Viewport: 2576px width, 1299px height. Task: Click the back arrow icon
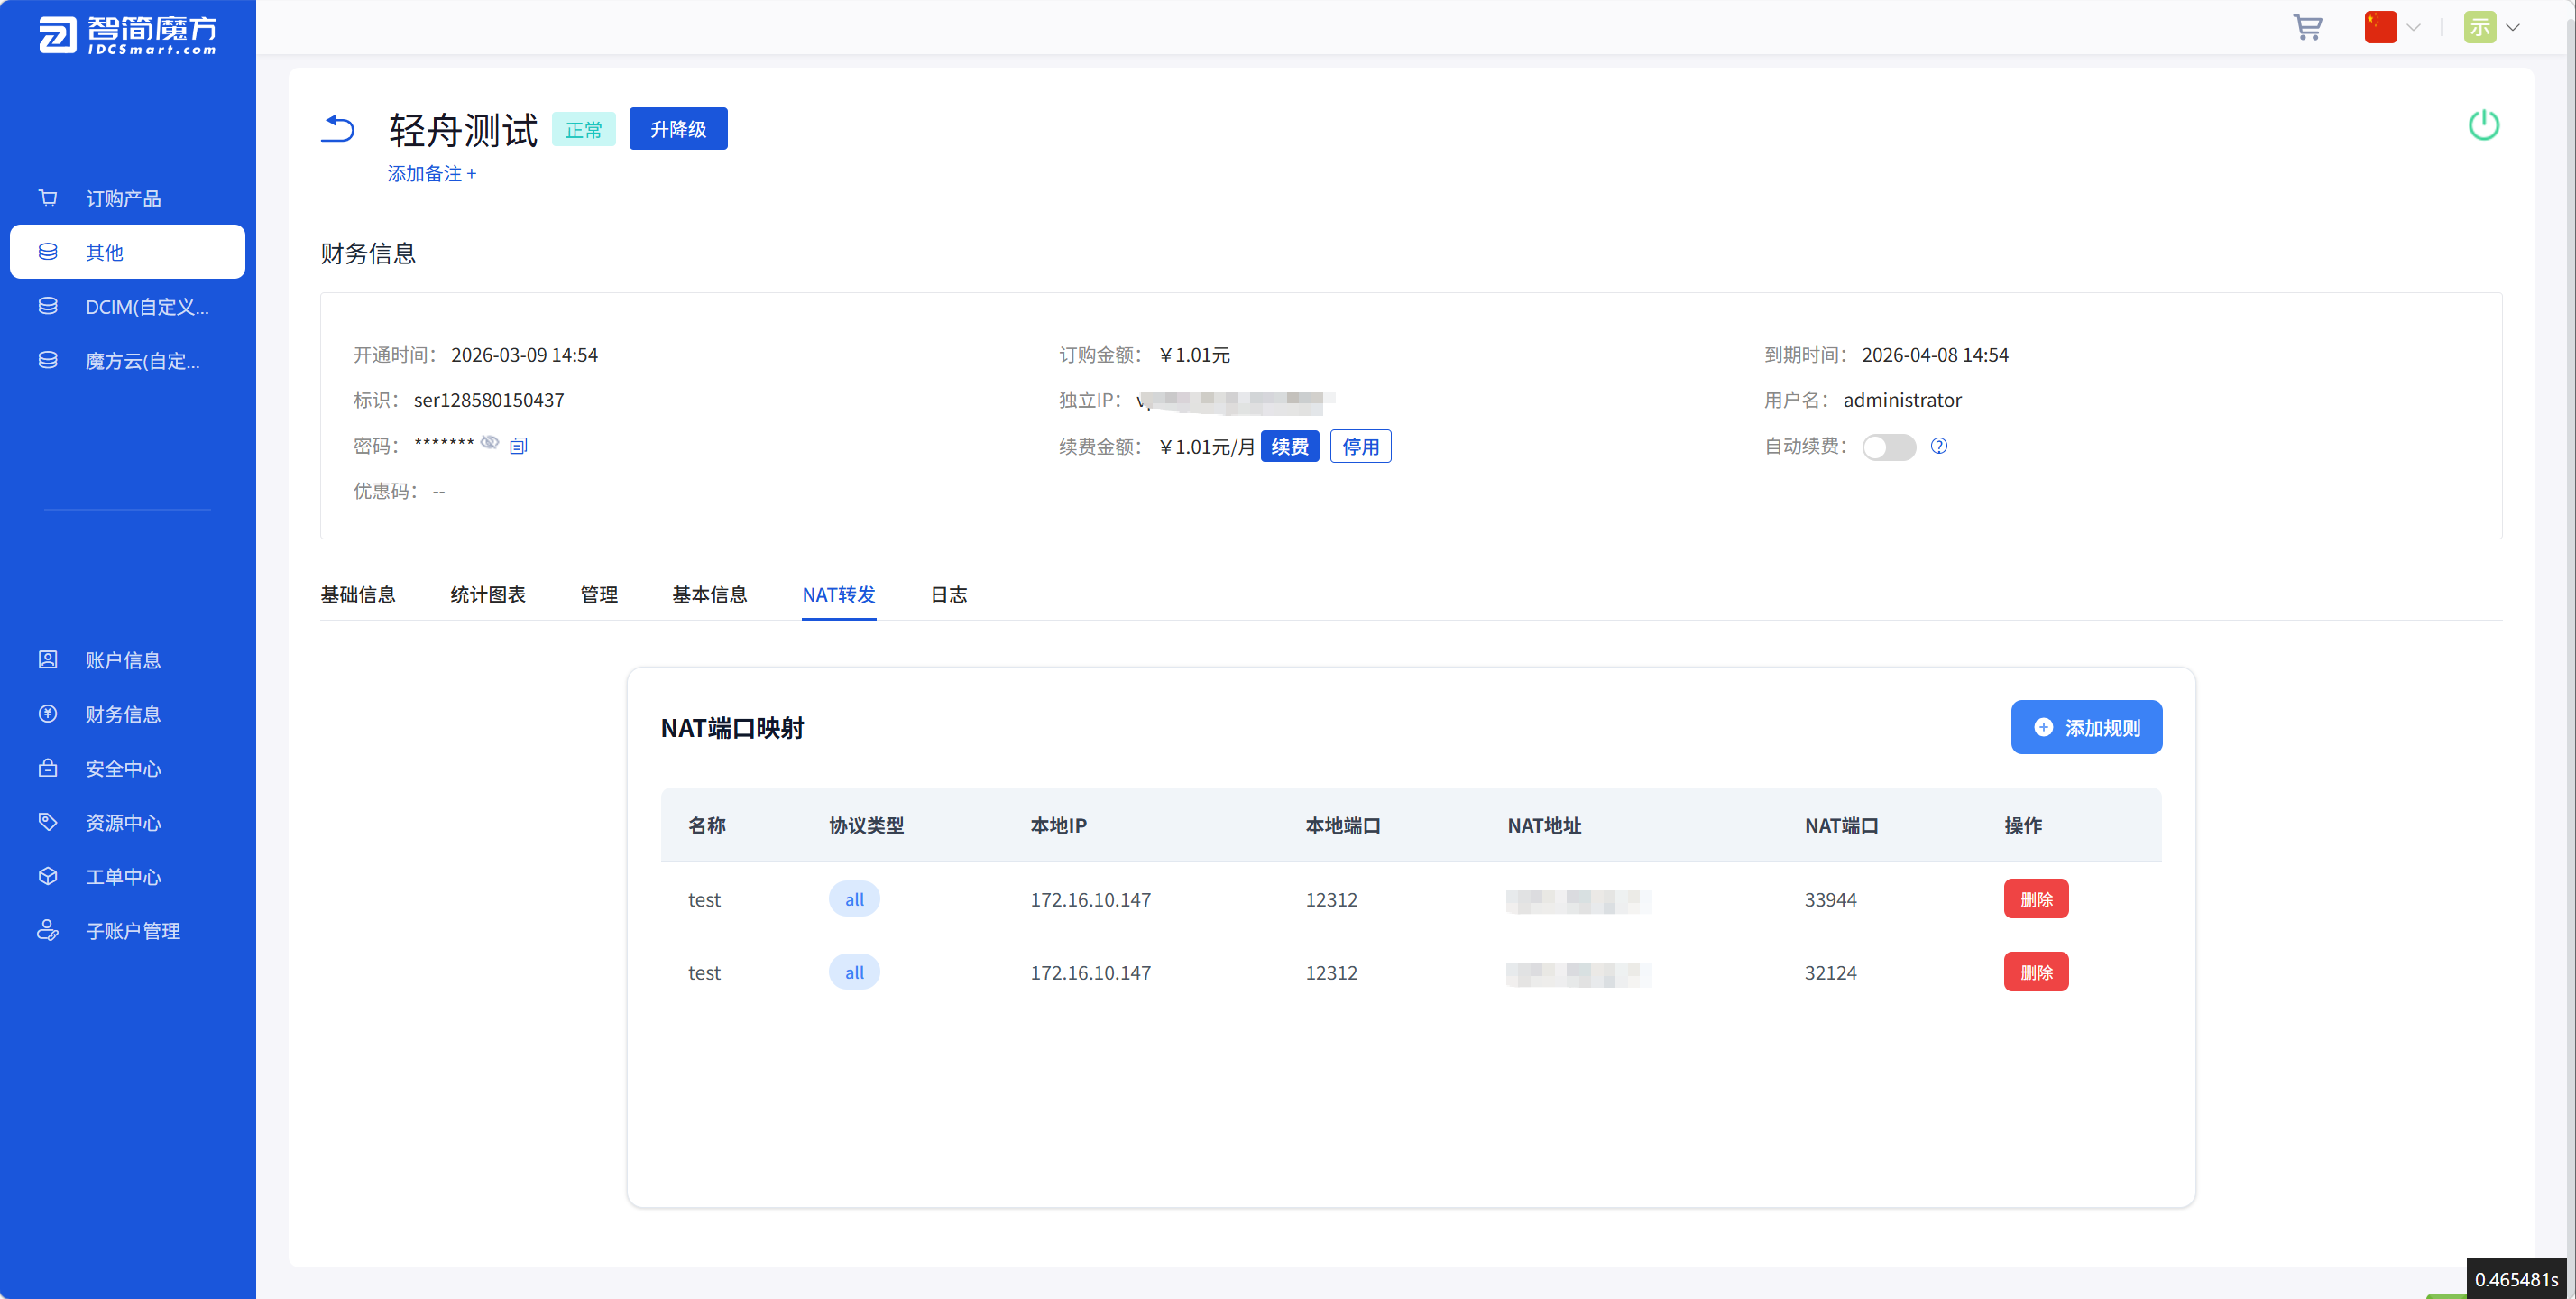tap(338, 129)
